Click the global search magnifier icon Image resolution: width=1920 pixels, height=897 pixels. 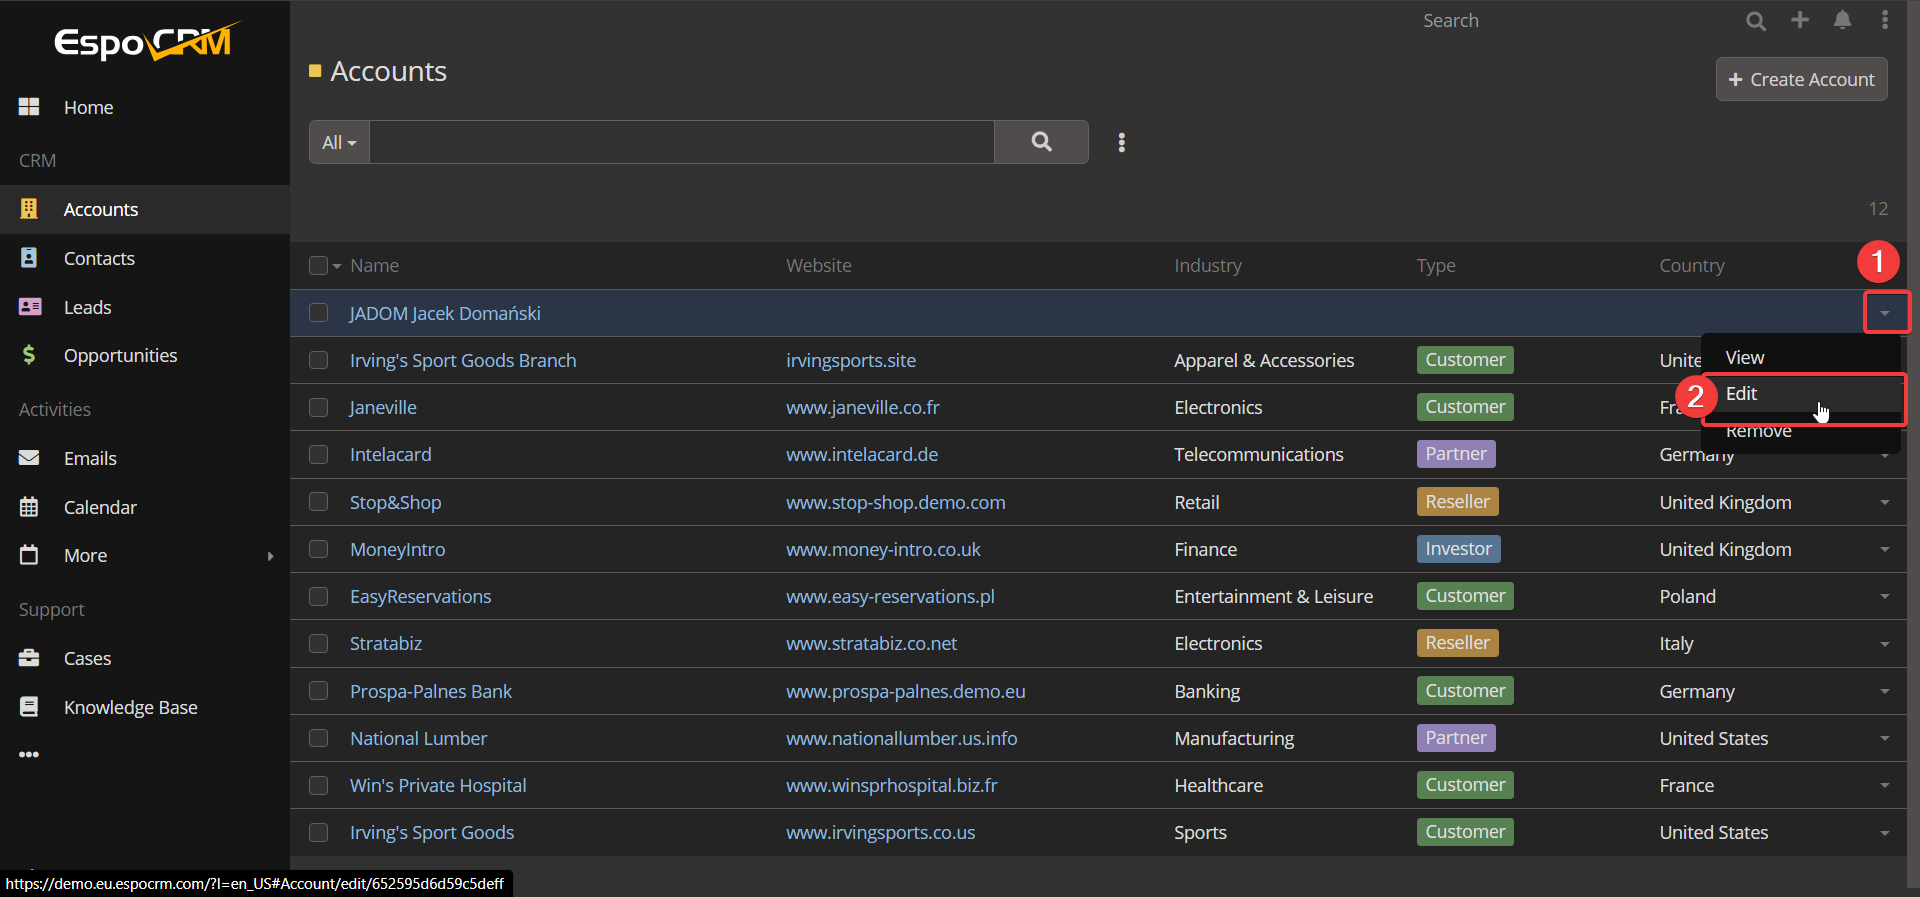(x=1755, y=21)
